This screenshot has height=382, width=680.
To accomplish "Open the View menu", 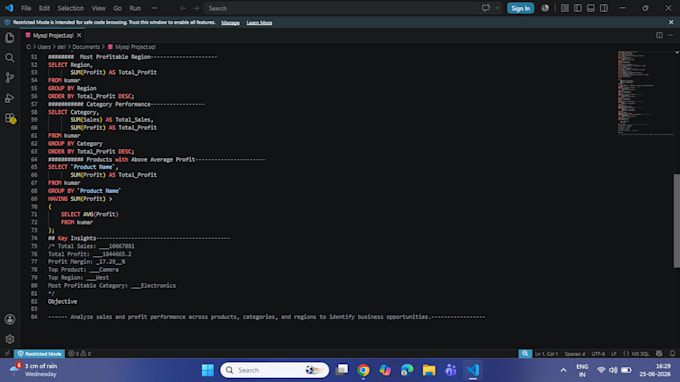I will pos(98,8).
